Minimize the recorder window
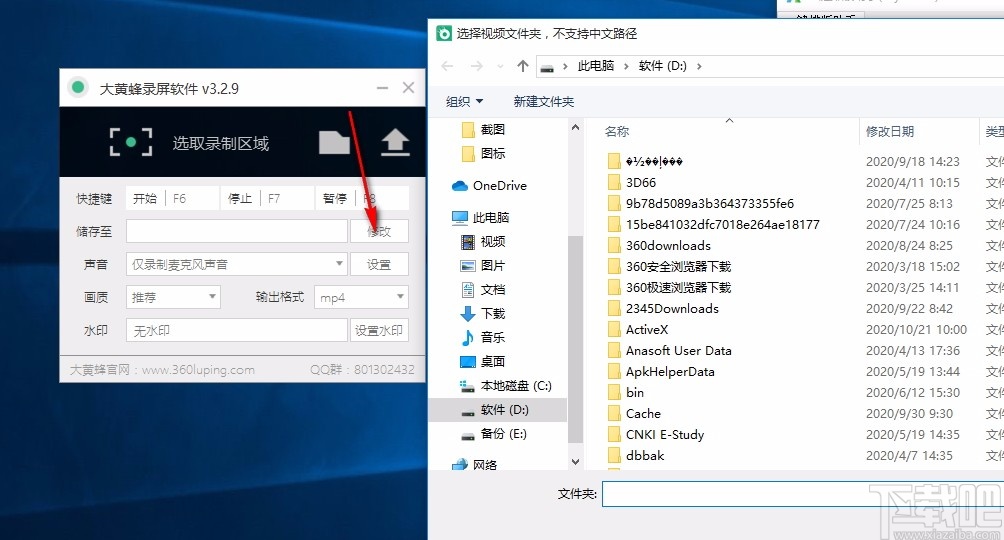 382,88
